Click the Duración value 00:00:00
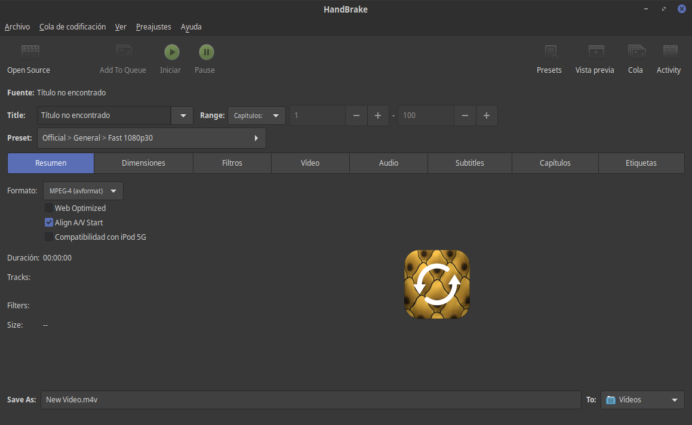The height and width of the screenshot is (425, 692). tap(57, 258)
